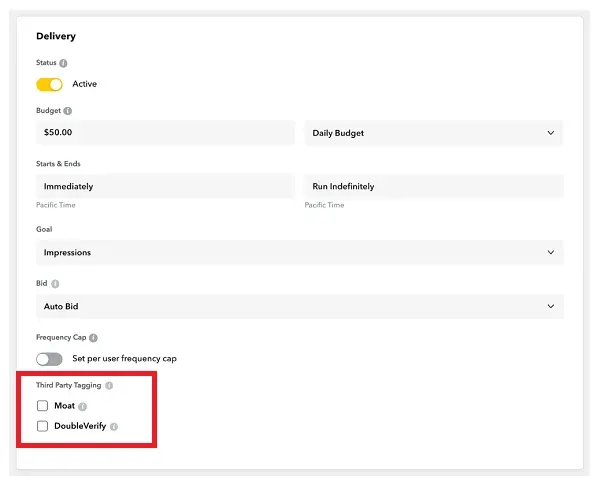
Task: Click the info icon next to Status
Action: click(63, 63)
